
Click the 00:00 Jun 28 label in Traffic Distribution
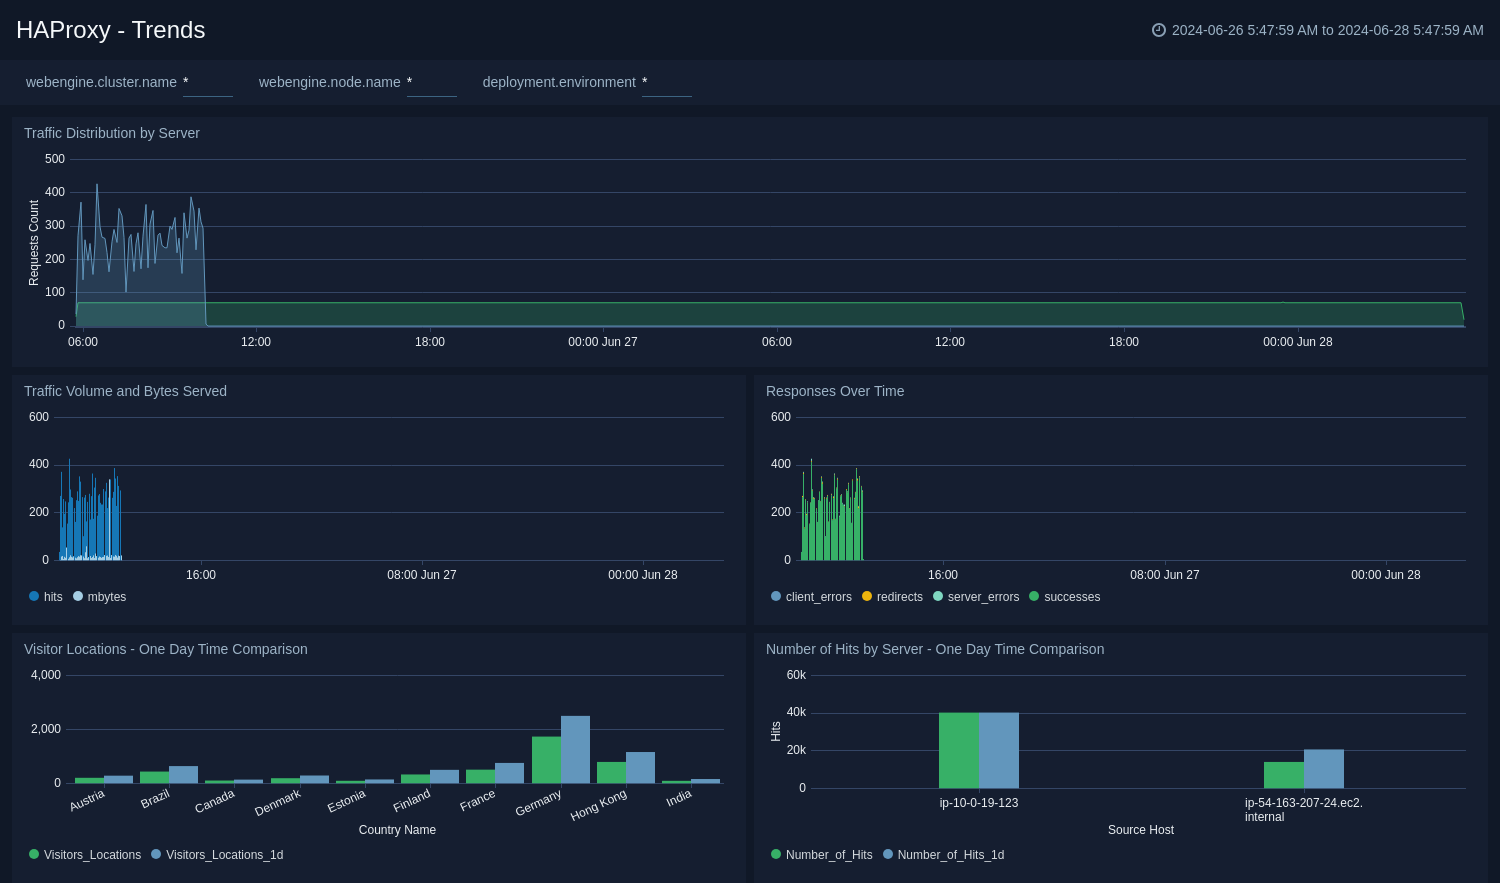pos(1298,342)
